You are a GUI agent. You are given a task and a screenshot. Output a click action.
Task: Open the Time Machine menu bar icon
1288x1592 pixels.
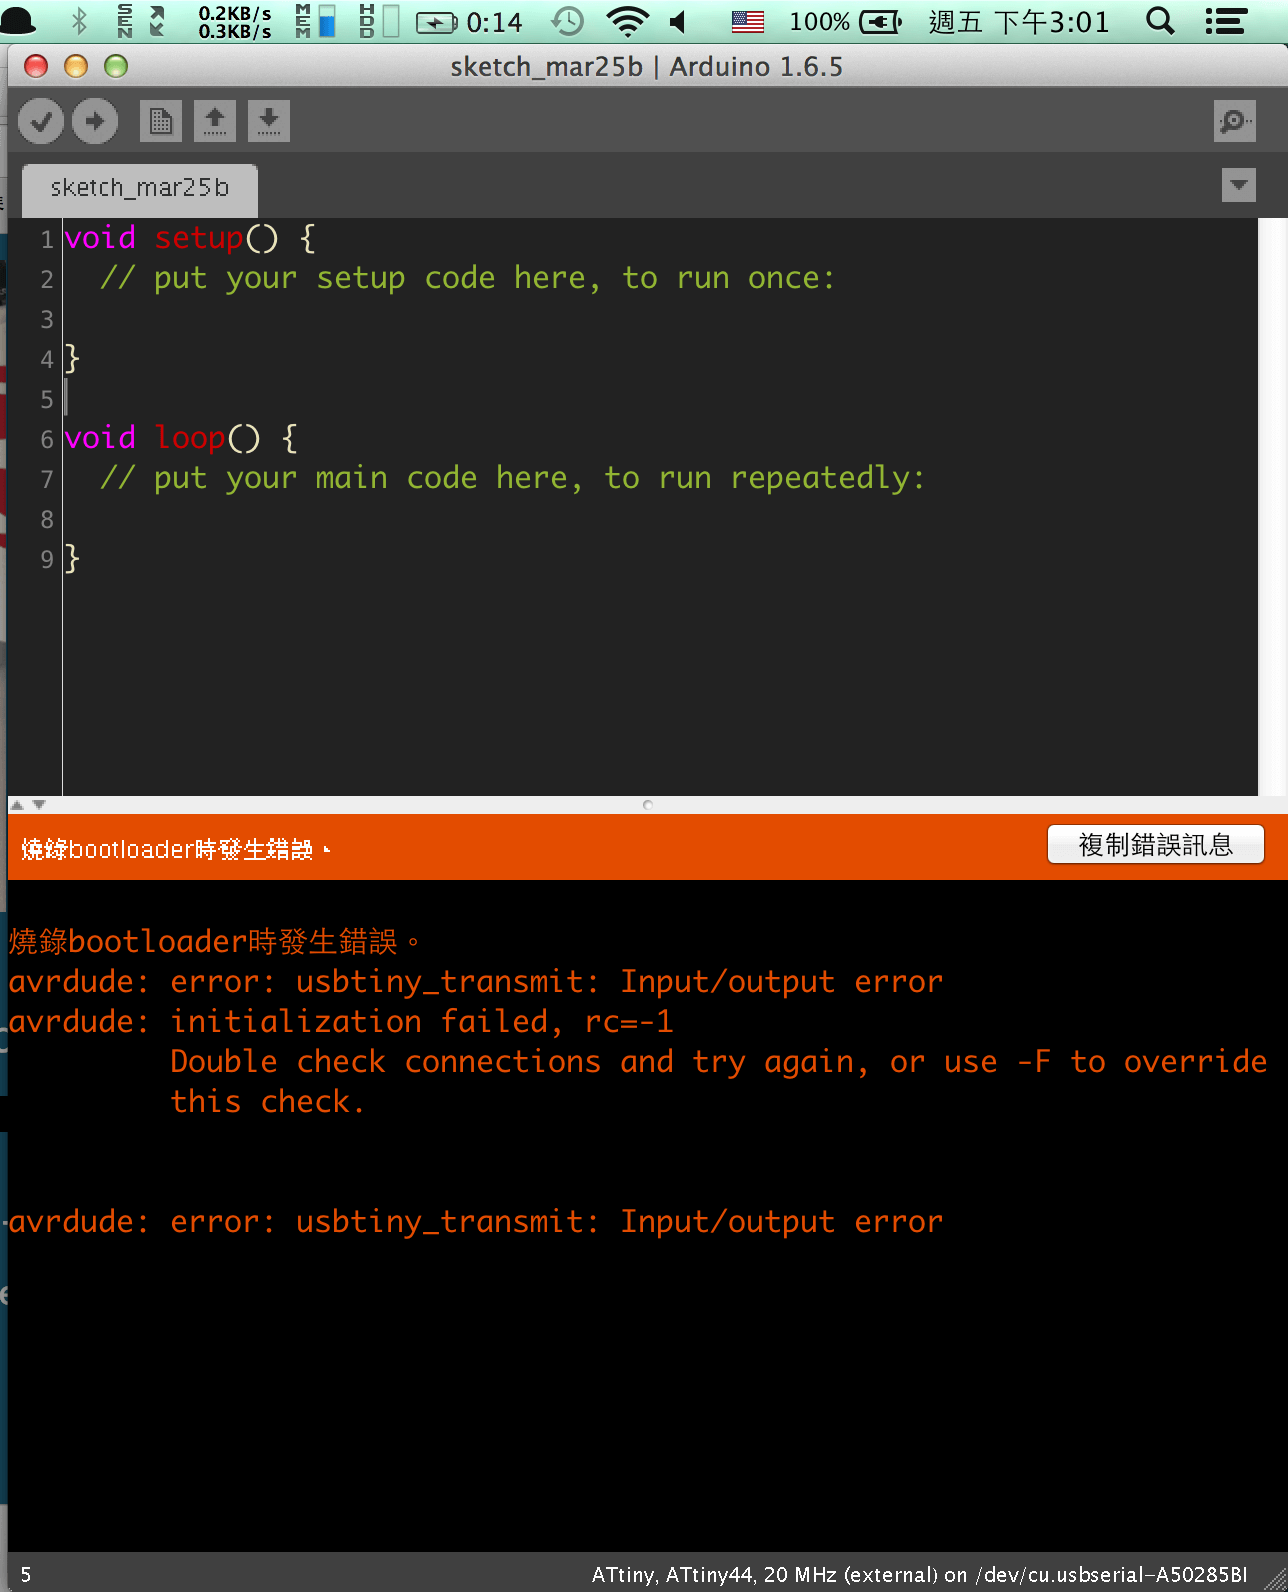click(568, 21)
